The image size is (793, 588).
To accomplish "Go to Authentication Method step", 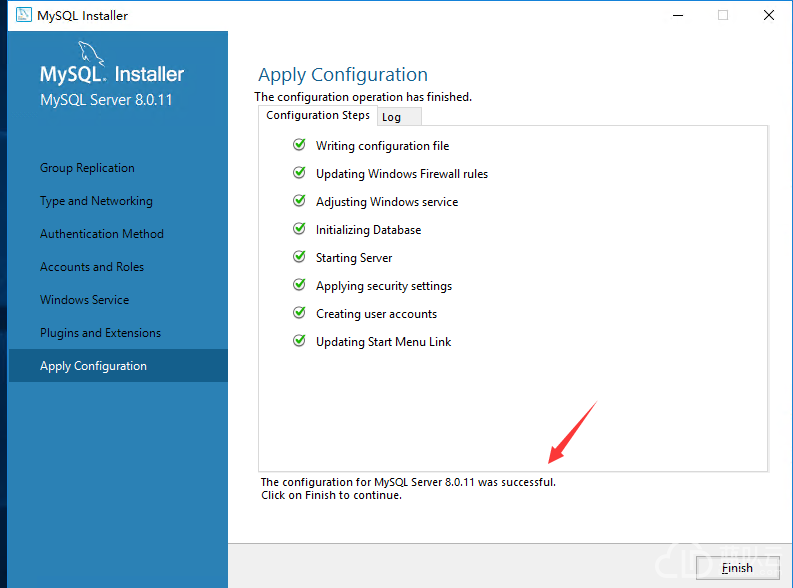I will [x=102, y=234].
